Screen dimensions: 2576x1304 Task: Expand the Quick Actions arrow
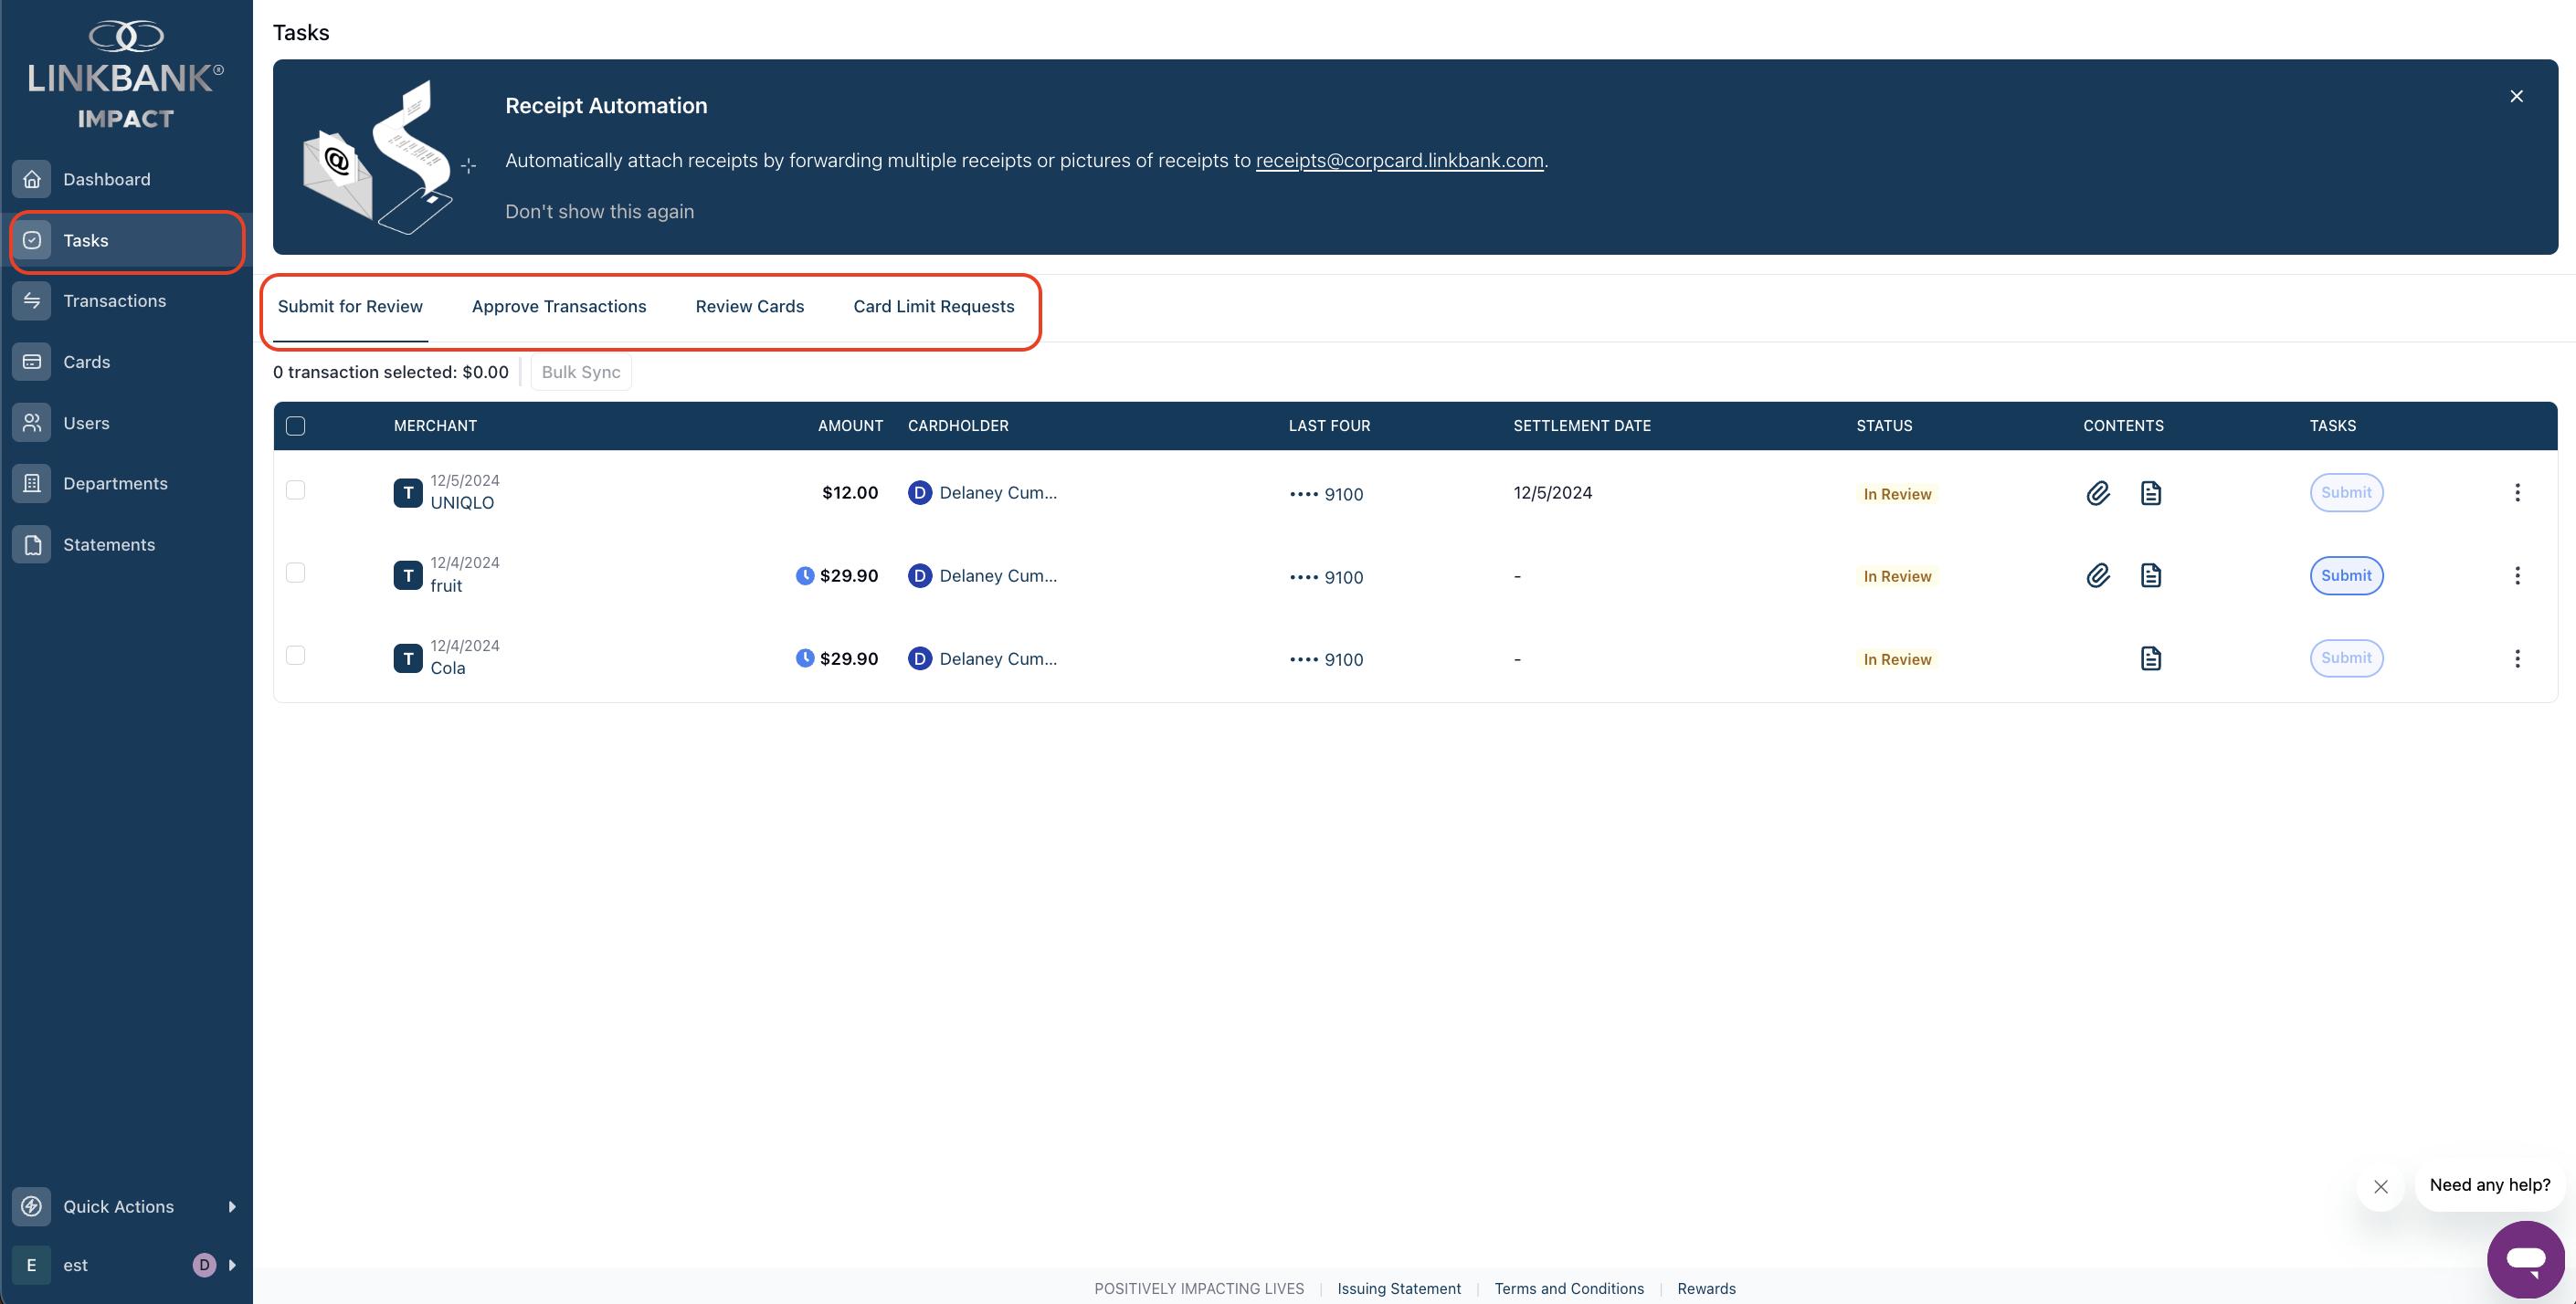tap(232, 1206)
